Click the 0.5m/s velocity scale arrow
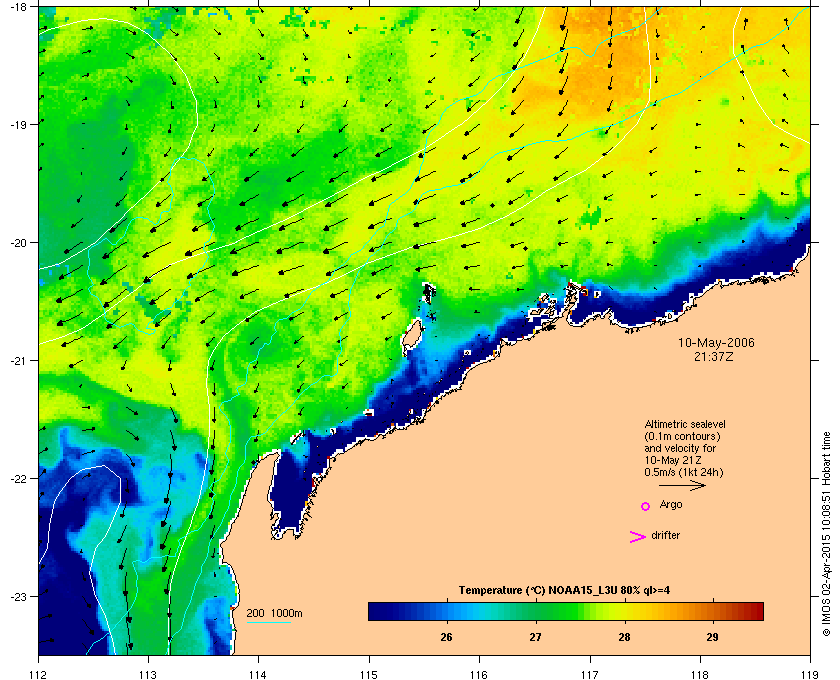 click(x=682, y=485)
